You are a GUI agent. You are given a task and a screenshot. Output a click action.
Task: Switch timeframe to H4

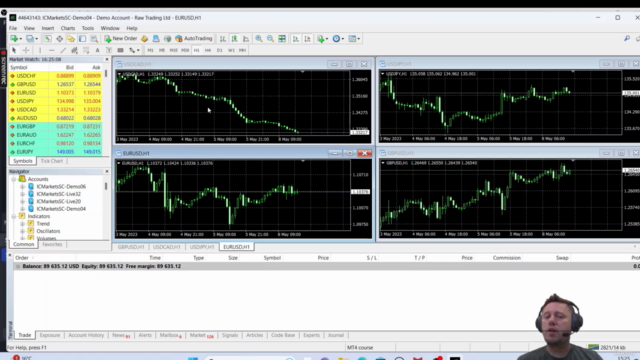tap(208, 50)
